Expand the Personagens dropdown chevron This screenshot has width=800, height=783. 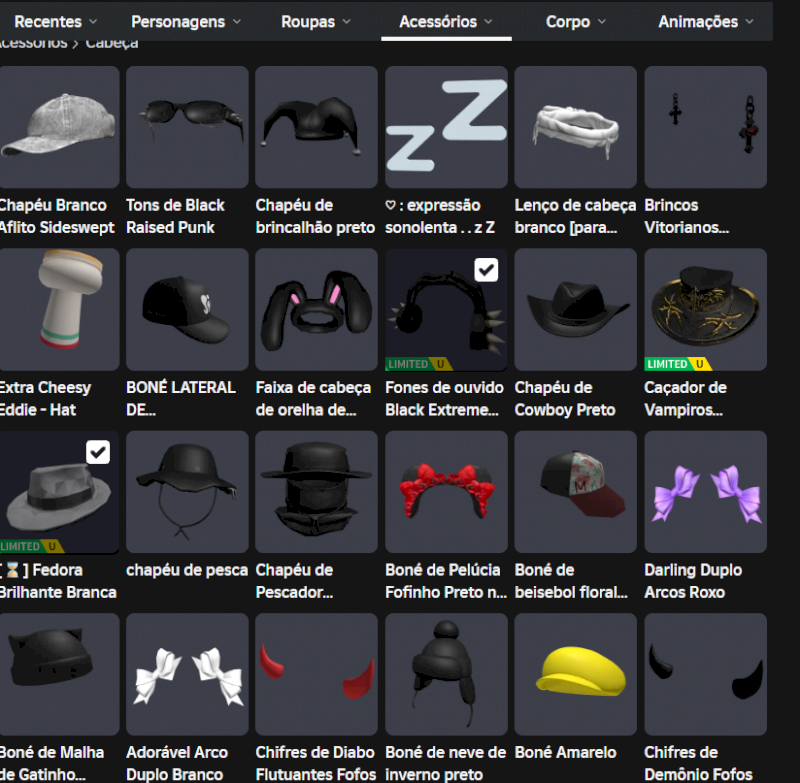(237, 21)
